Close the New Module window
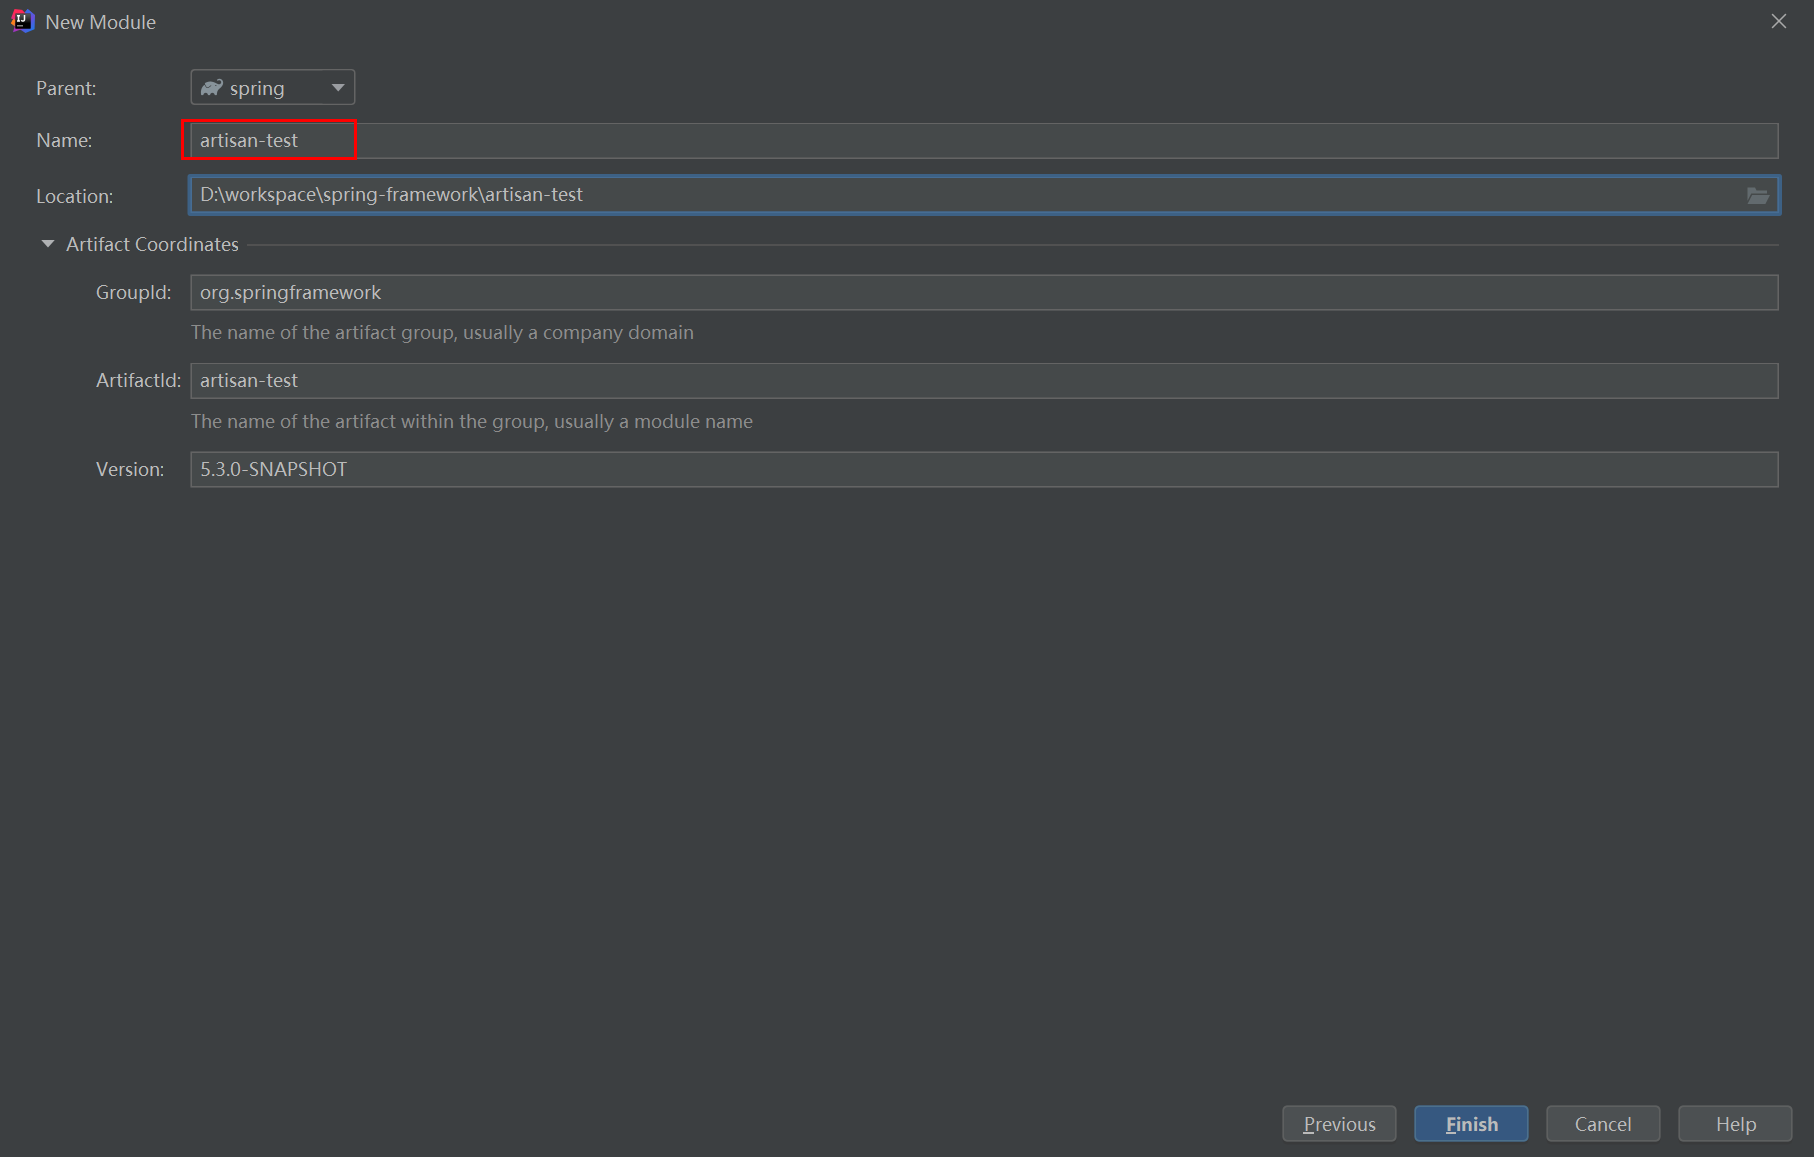Viewport: 1814px width, 1157px height. (1779, 21)
